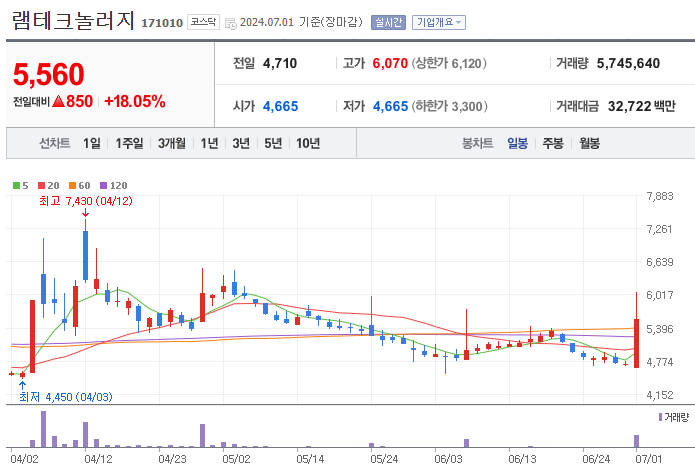Click the 거래대금 value 32,722 백만

[642, 106]
